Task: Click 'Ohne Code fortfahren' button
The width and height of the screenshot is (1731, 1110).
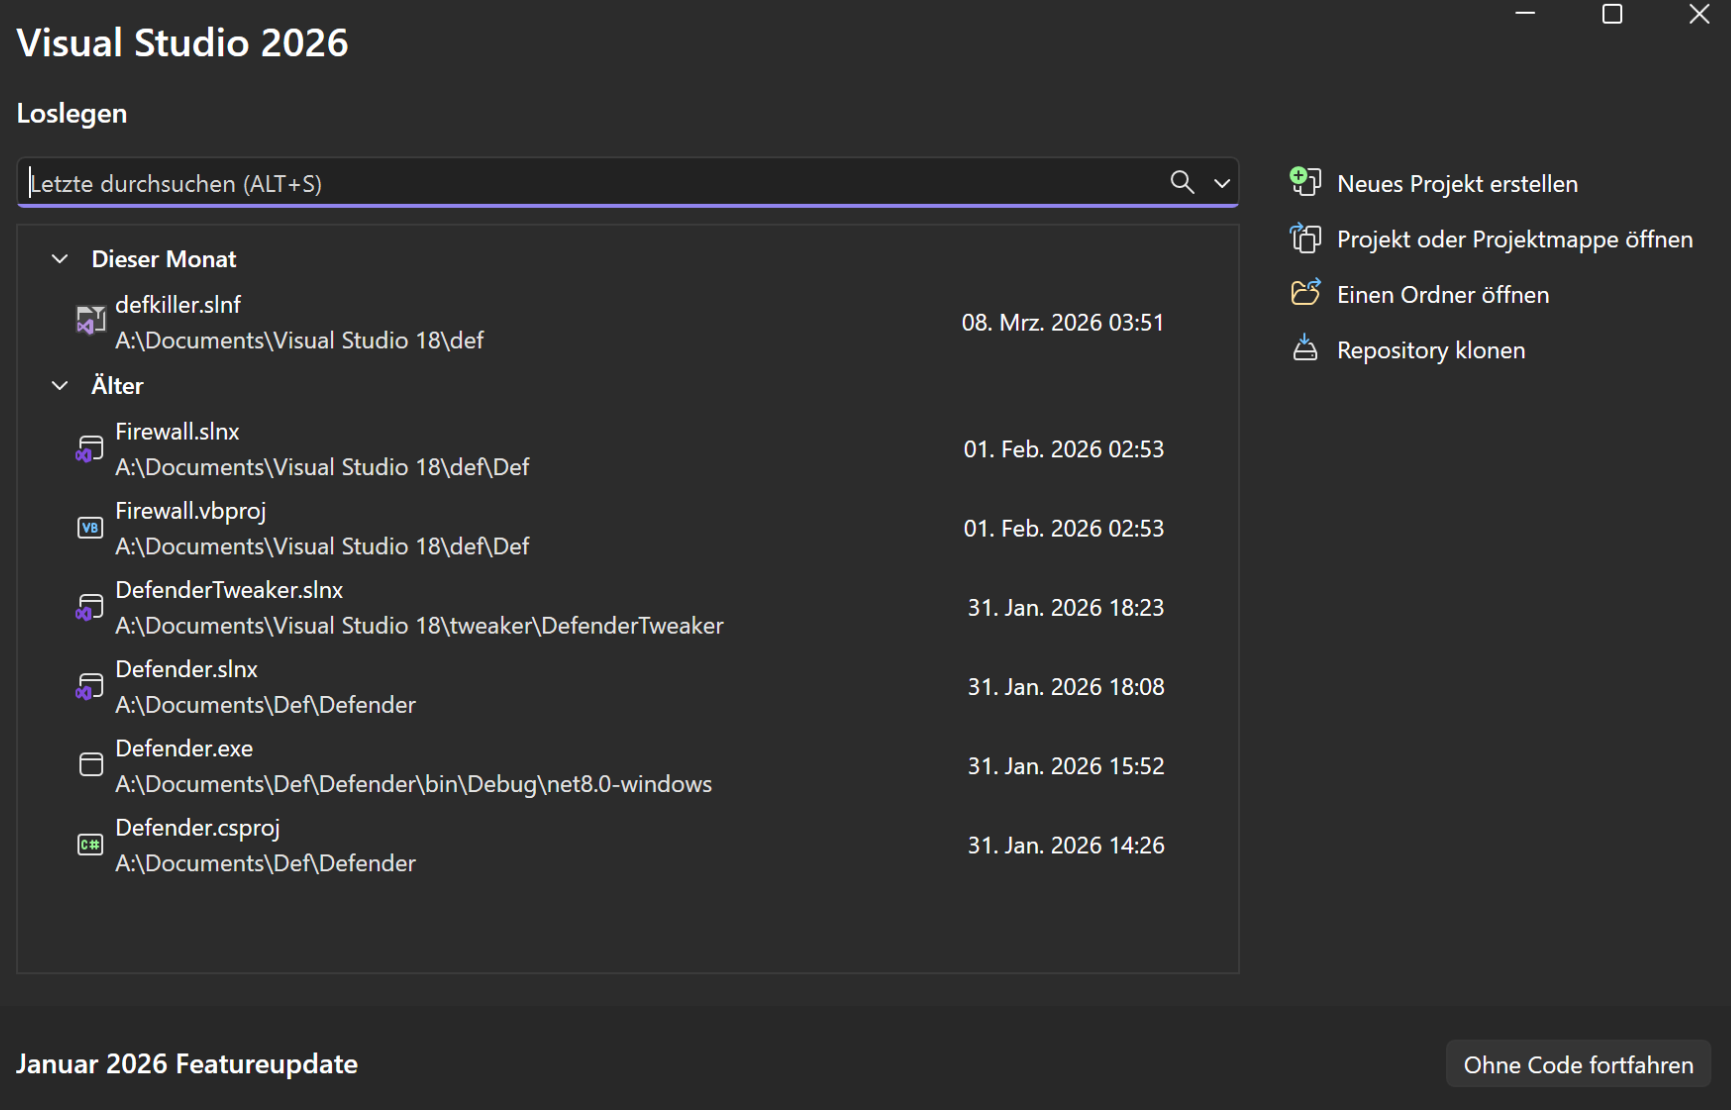Action: click(1578, 1065)
